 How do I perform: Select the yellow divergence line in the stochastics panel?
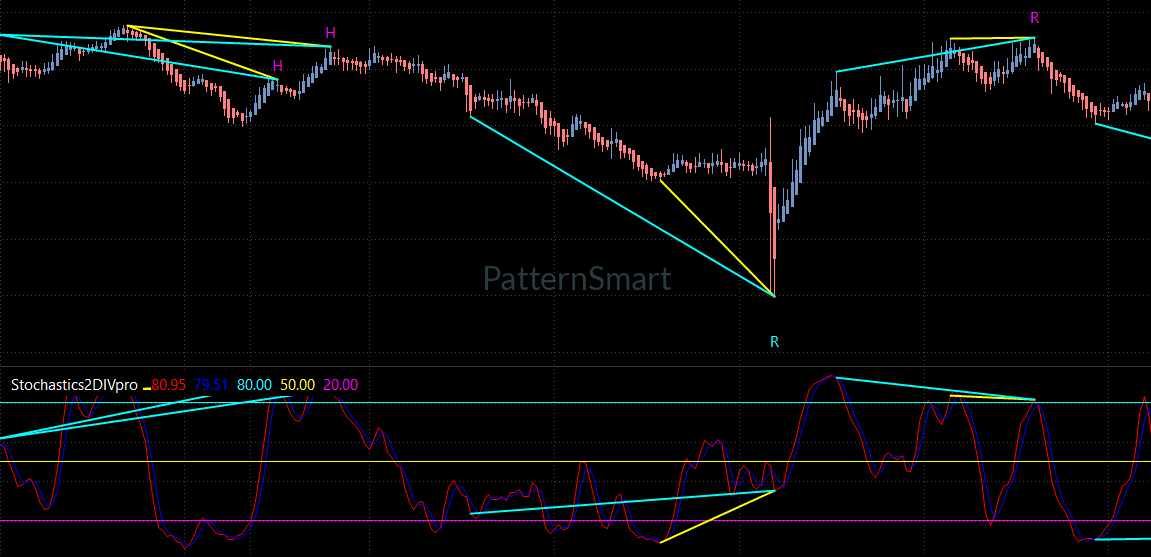click(x=718, y=517)
